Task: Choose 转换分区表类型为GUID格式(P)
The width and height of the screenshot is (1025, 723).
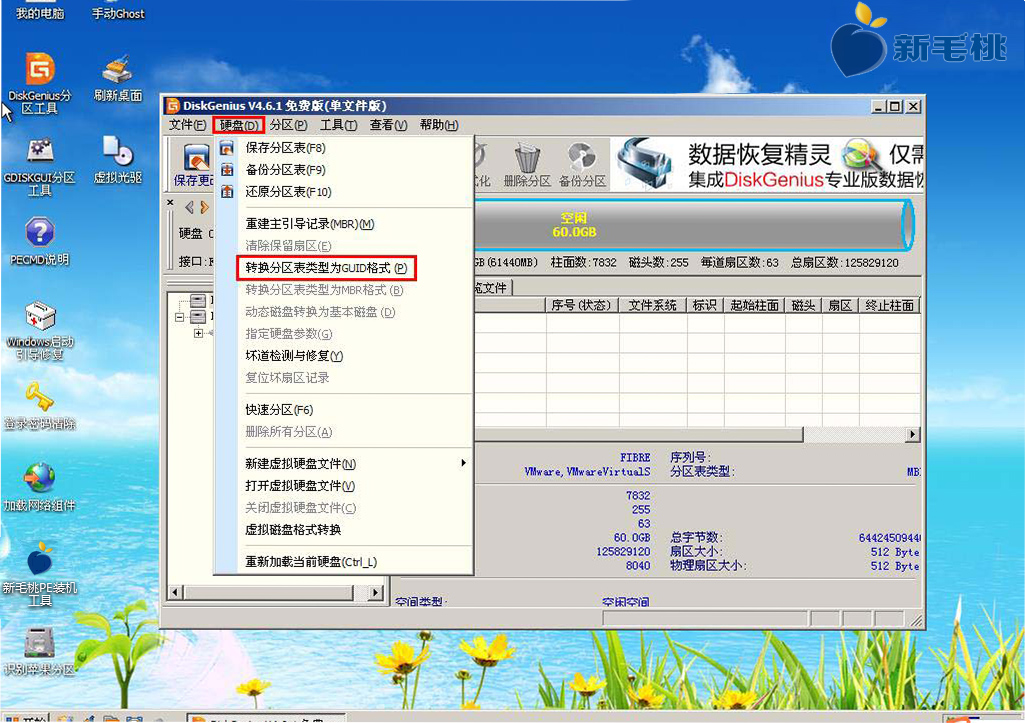Action: point(326,268)
